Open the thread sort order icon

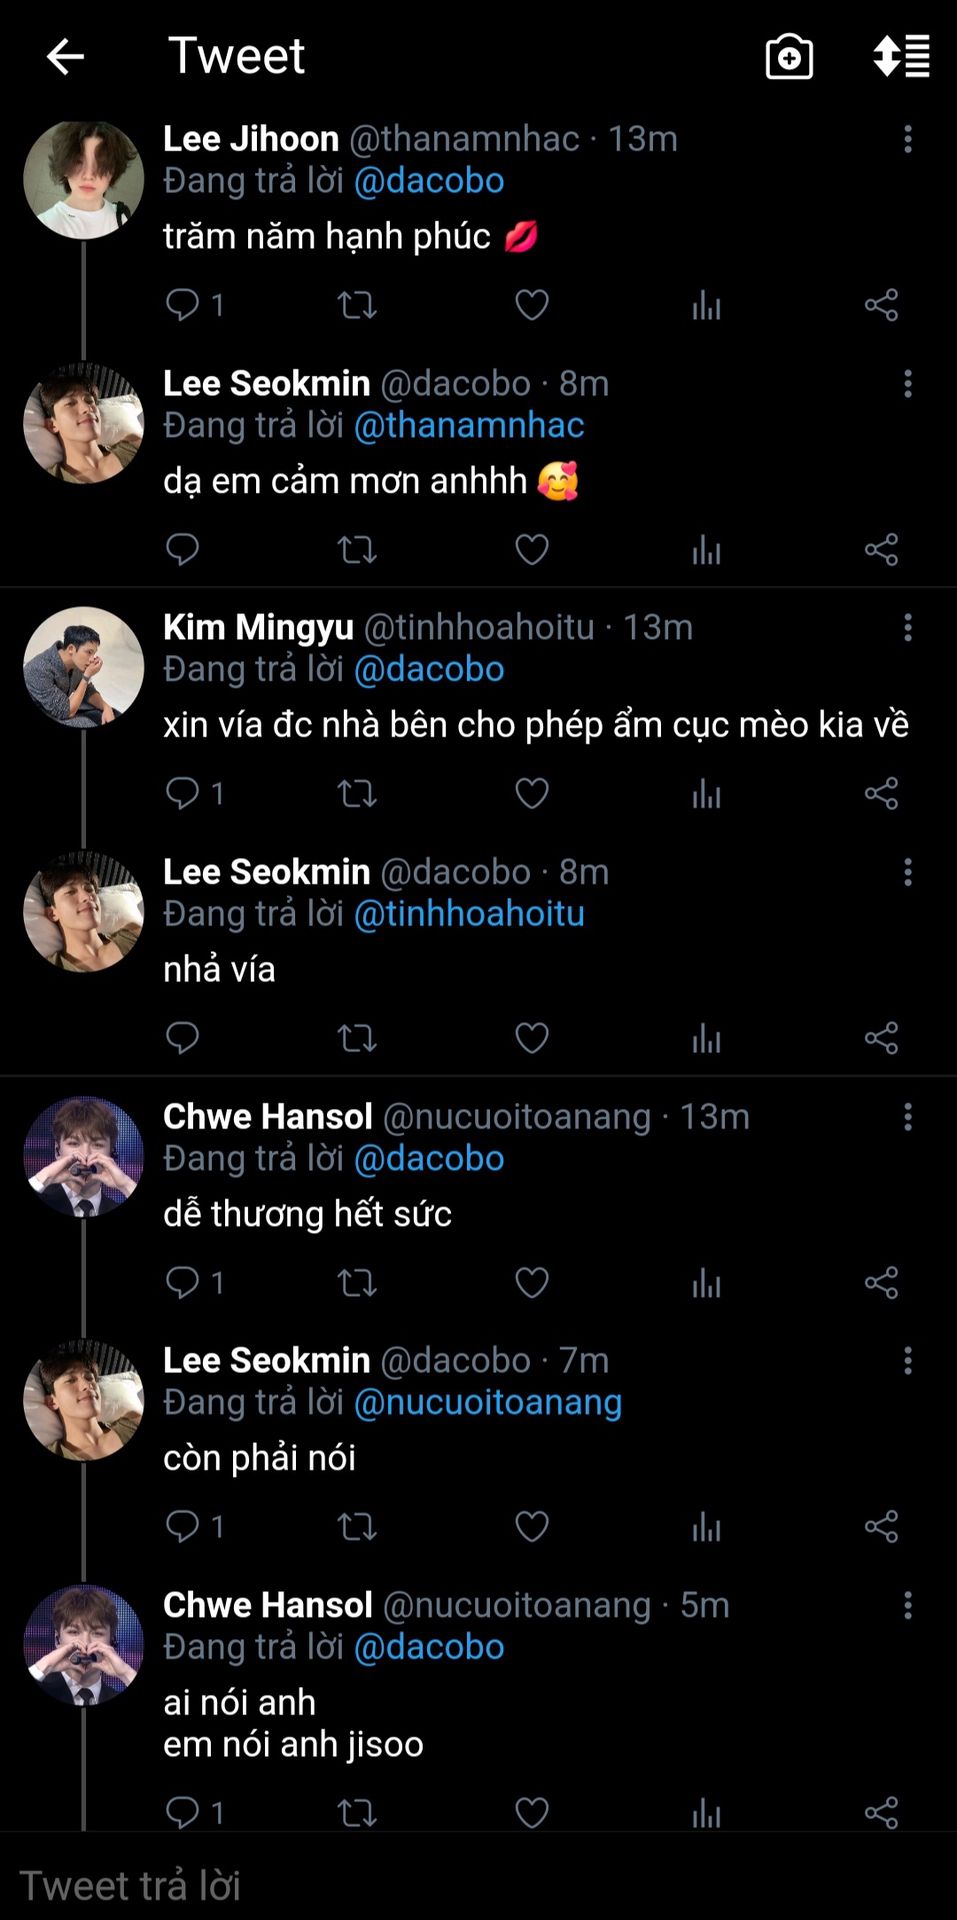(901, 57)
